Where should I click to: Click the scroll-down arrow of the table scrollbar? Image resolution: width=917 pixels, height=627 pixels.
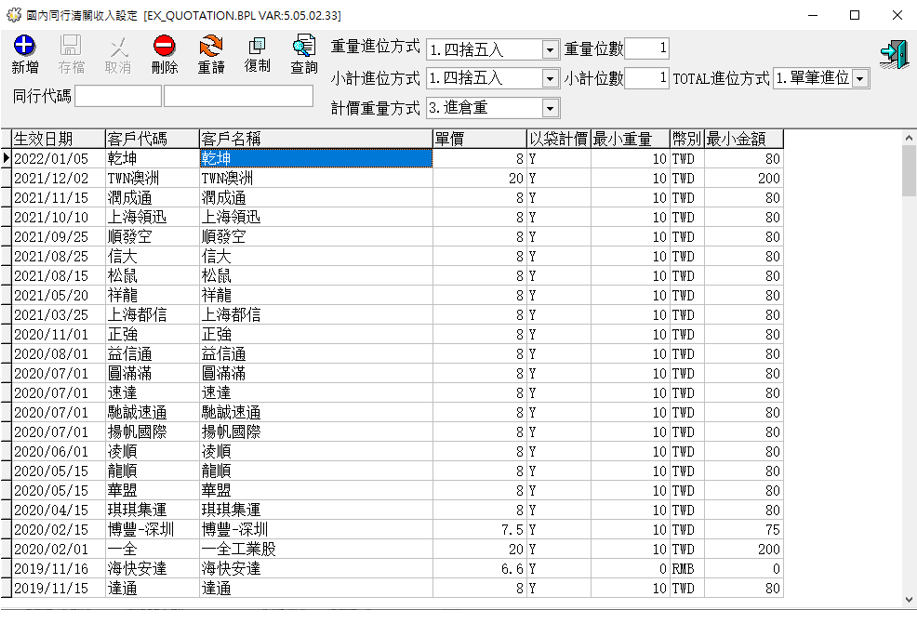[909, 599]
